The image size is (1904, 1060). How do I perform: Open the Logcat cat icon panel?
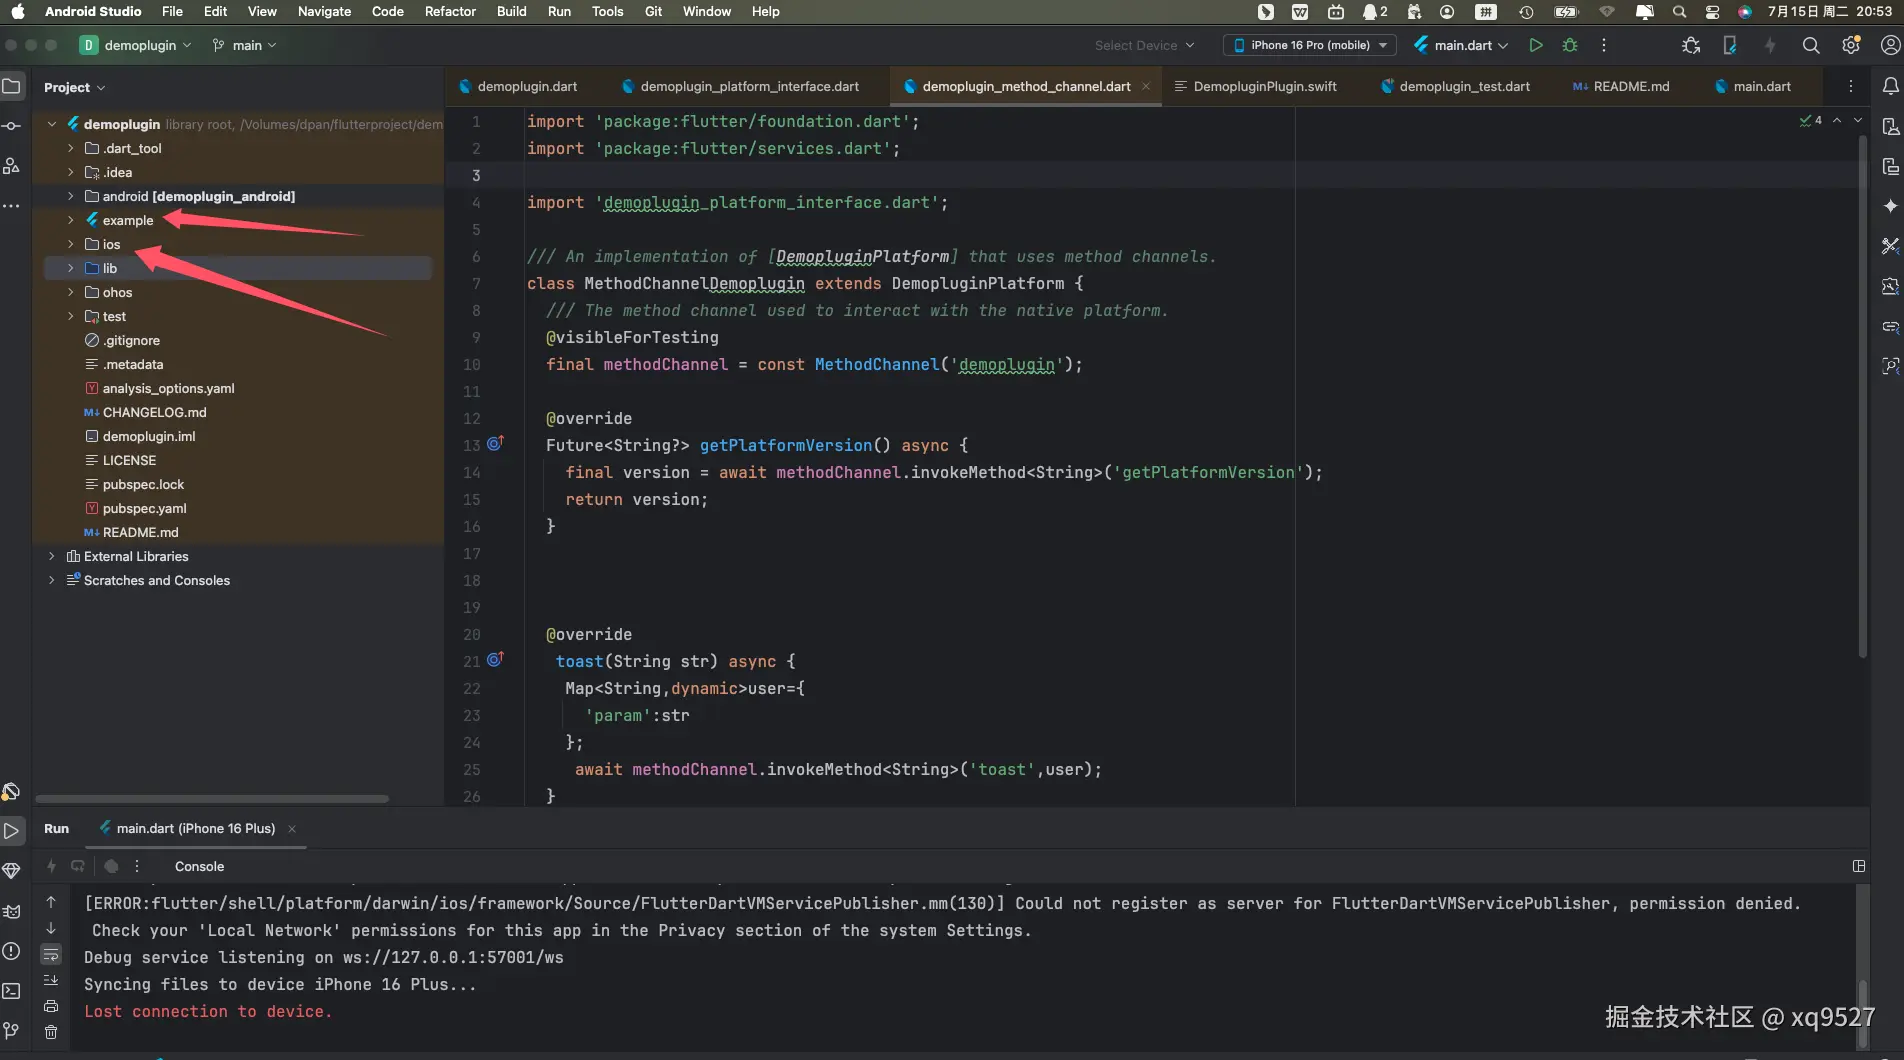click(12, 911)
